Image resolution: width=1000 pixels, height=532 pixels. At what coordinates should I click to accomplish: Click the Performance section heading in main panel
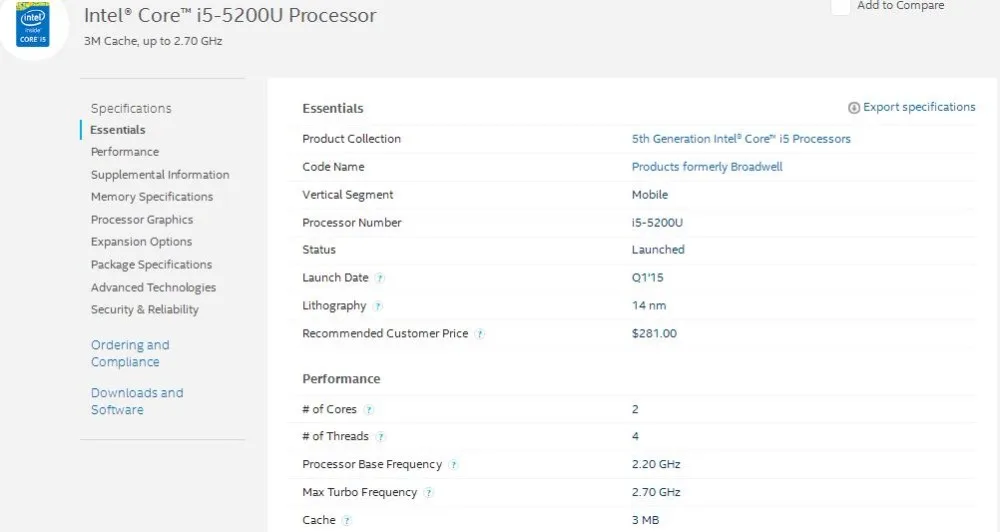pyautogui.click(x=341, y=379)
